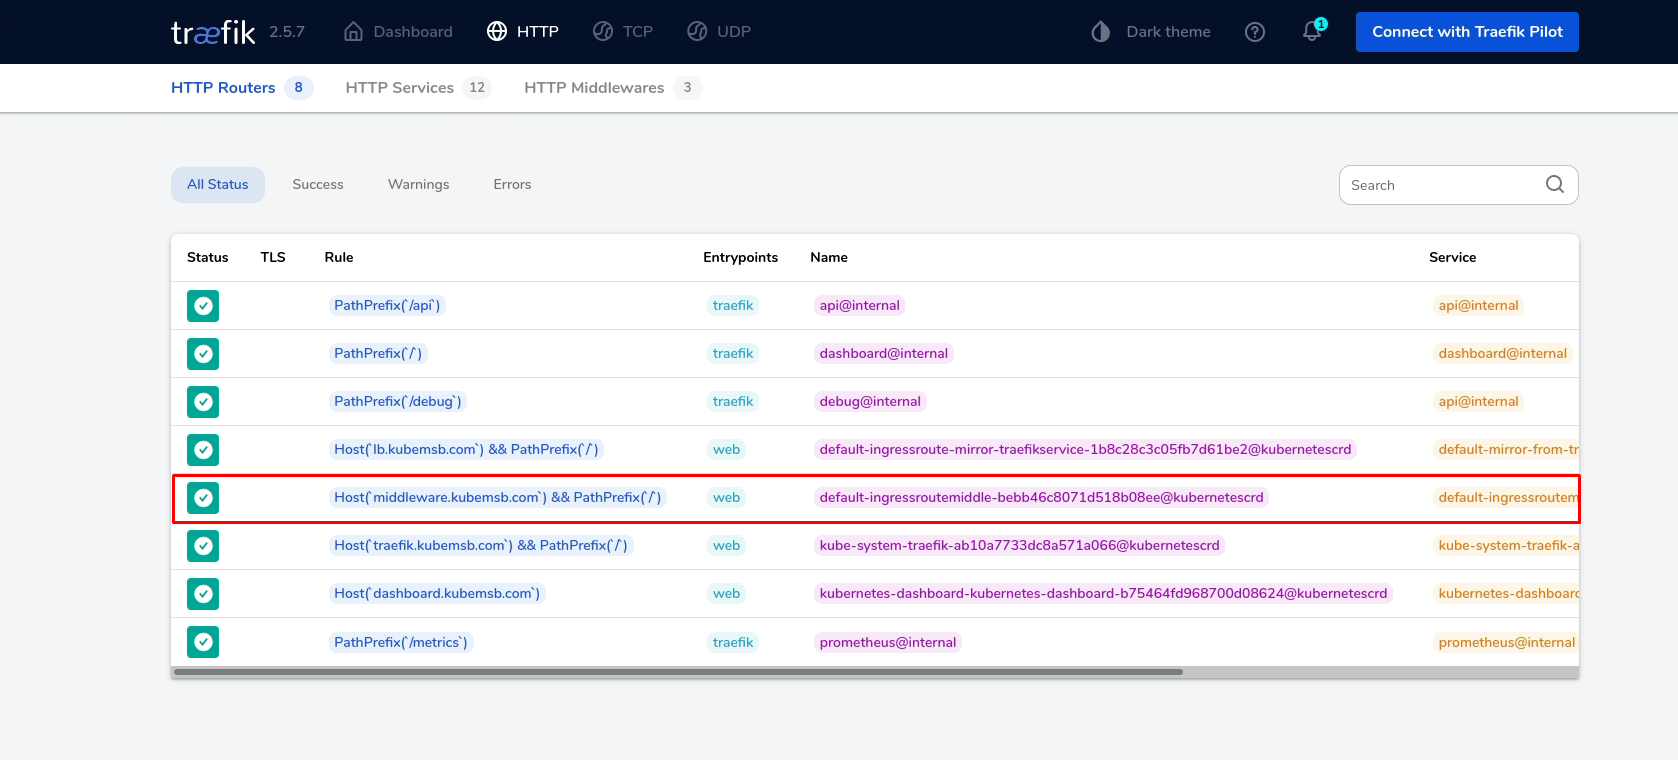Click the Traefik logo
Image resolution: width=1678 pixels, height=760 pixels.
click(213, 32)
